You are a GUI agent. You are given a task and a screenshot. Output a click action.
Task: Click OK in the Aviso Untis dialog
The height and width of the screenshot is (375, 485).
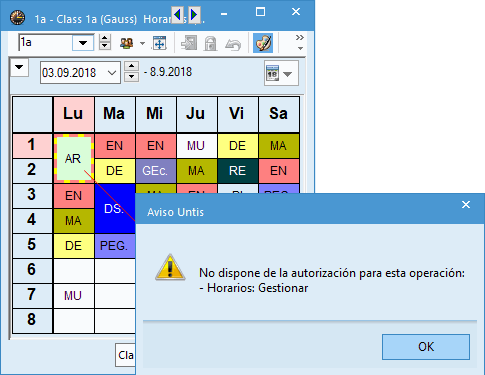426,347
